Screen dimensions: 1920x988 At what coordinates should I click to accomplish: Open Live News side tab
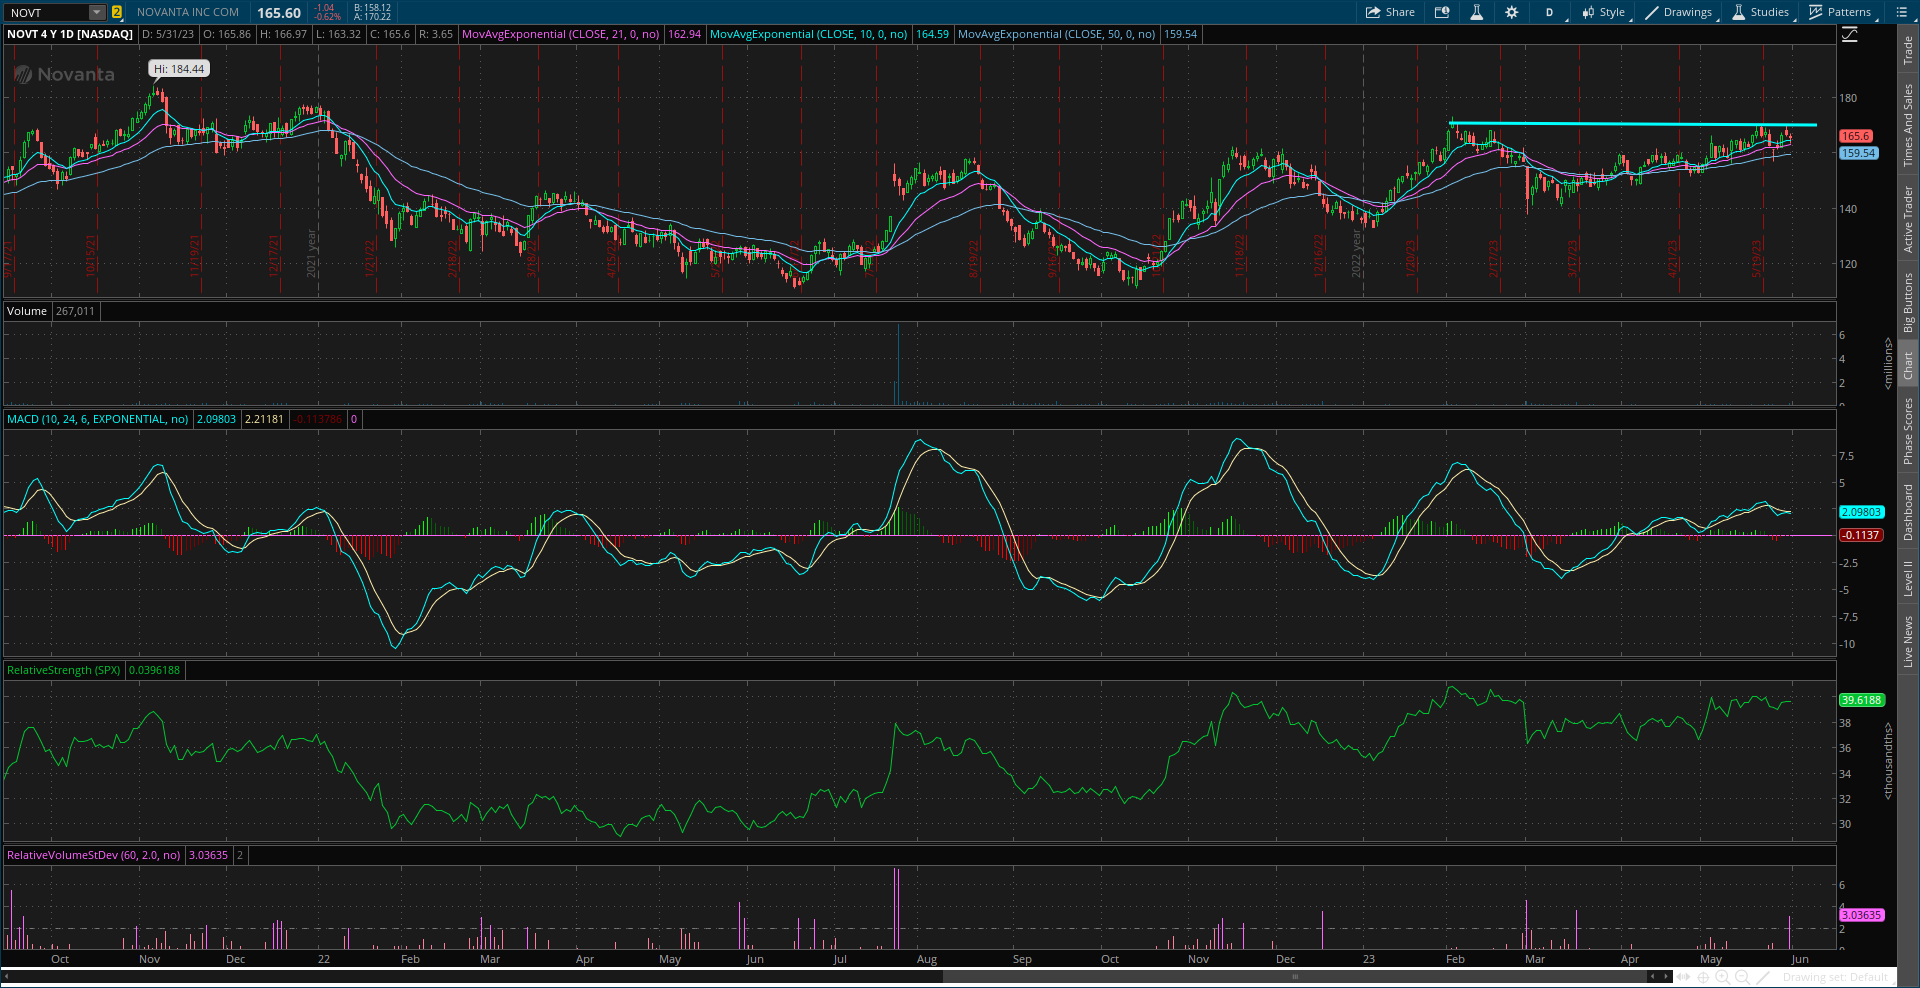coord(1908,641)
